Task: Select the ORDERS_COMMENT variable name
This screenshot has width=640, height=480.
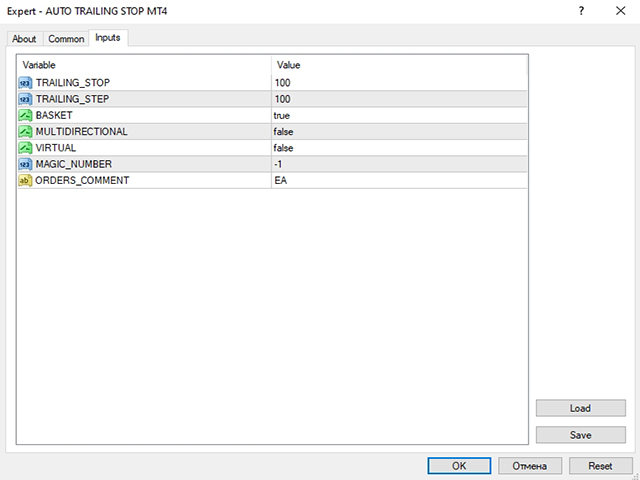Action: click(x=82, y=180)
